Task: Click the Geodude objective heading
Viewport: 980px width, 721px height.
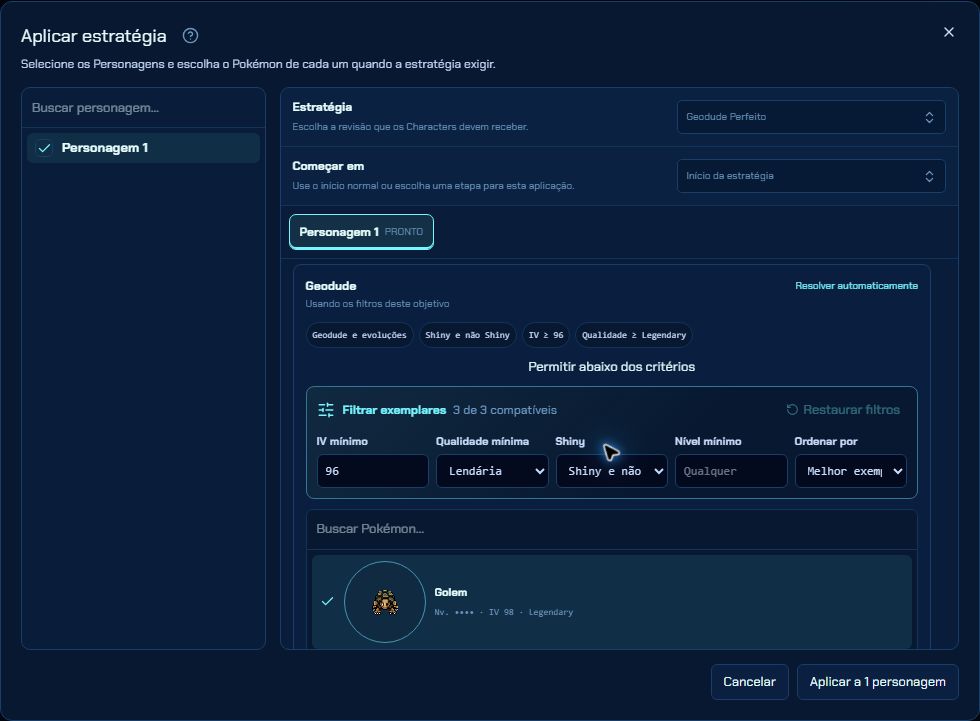Action: (x=331, y=286)
